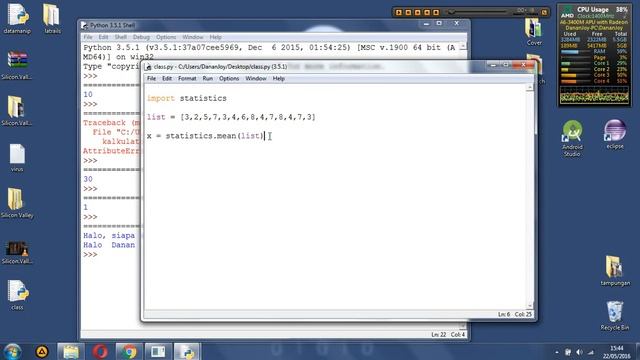Launch Android Studio from desktop shortcut
The height and width of the screenshot is (360, 640).
click(x=572, y=138)
